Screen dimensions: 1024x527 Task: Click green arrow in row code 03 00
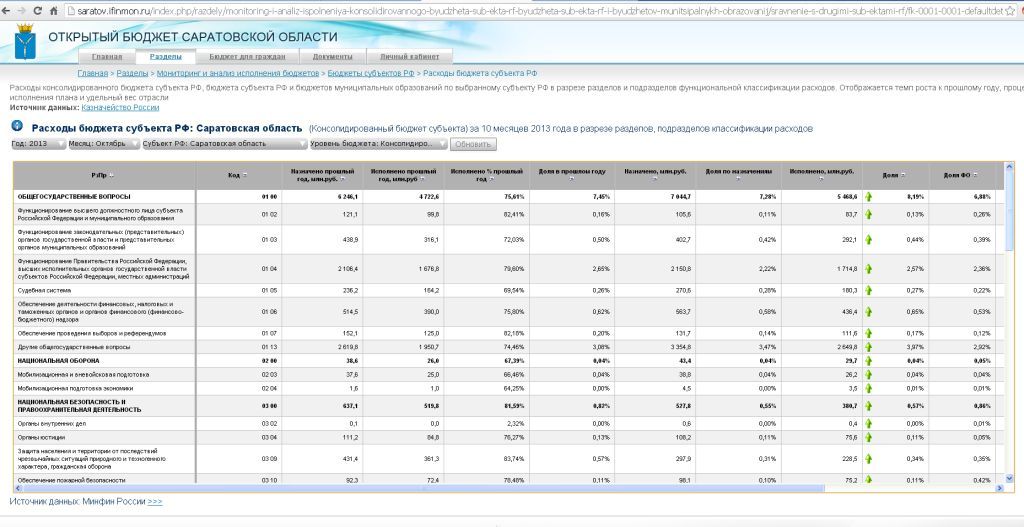click(869, 406)
